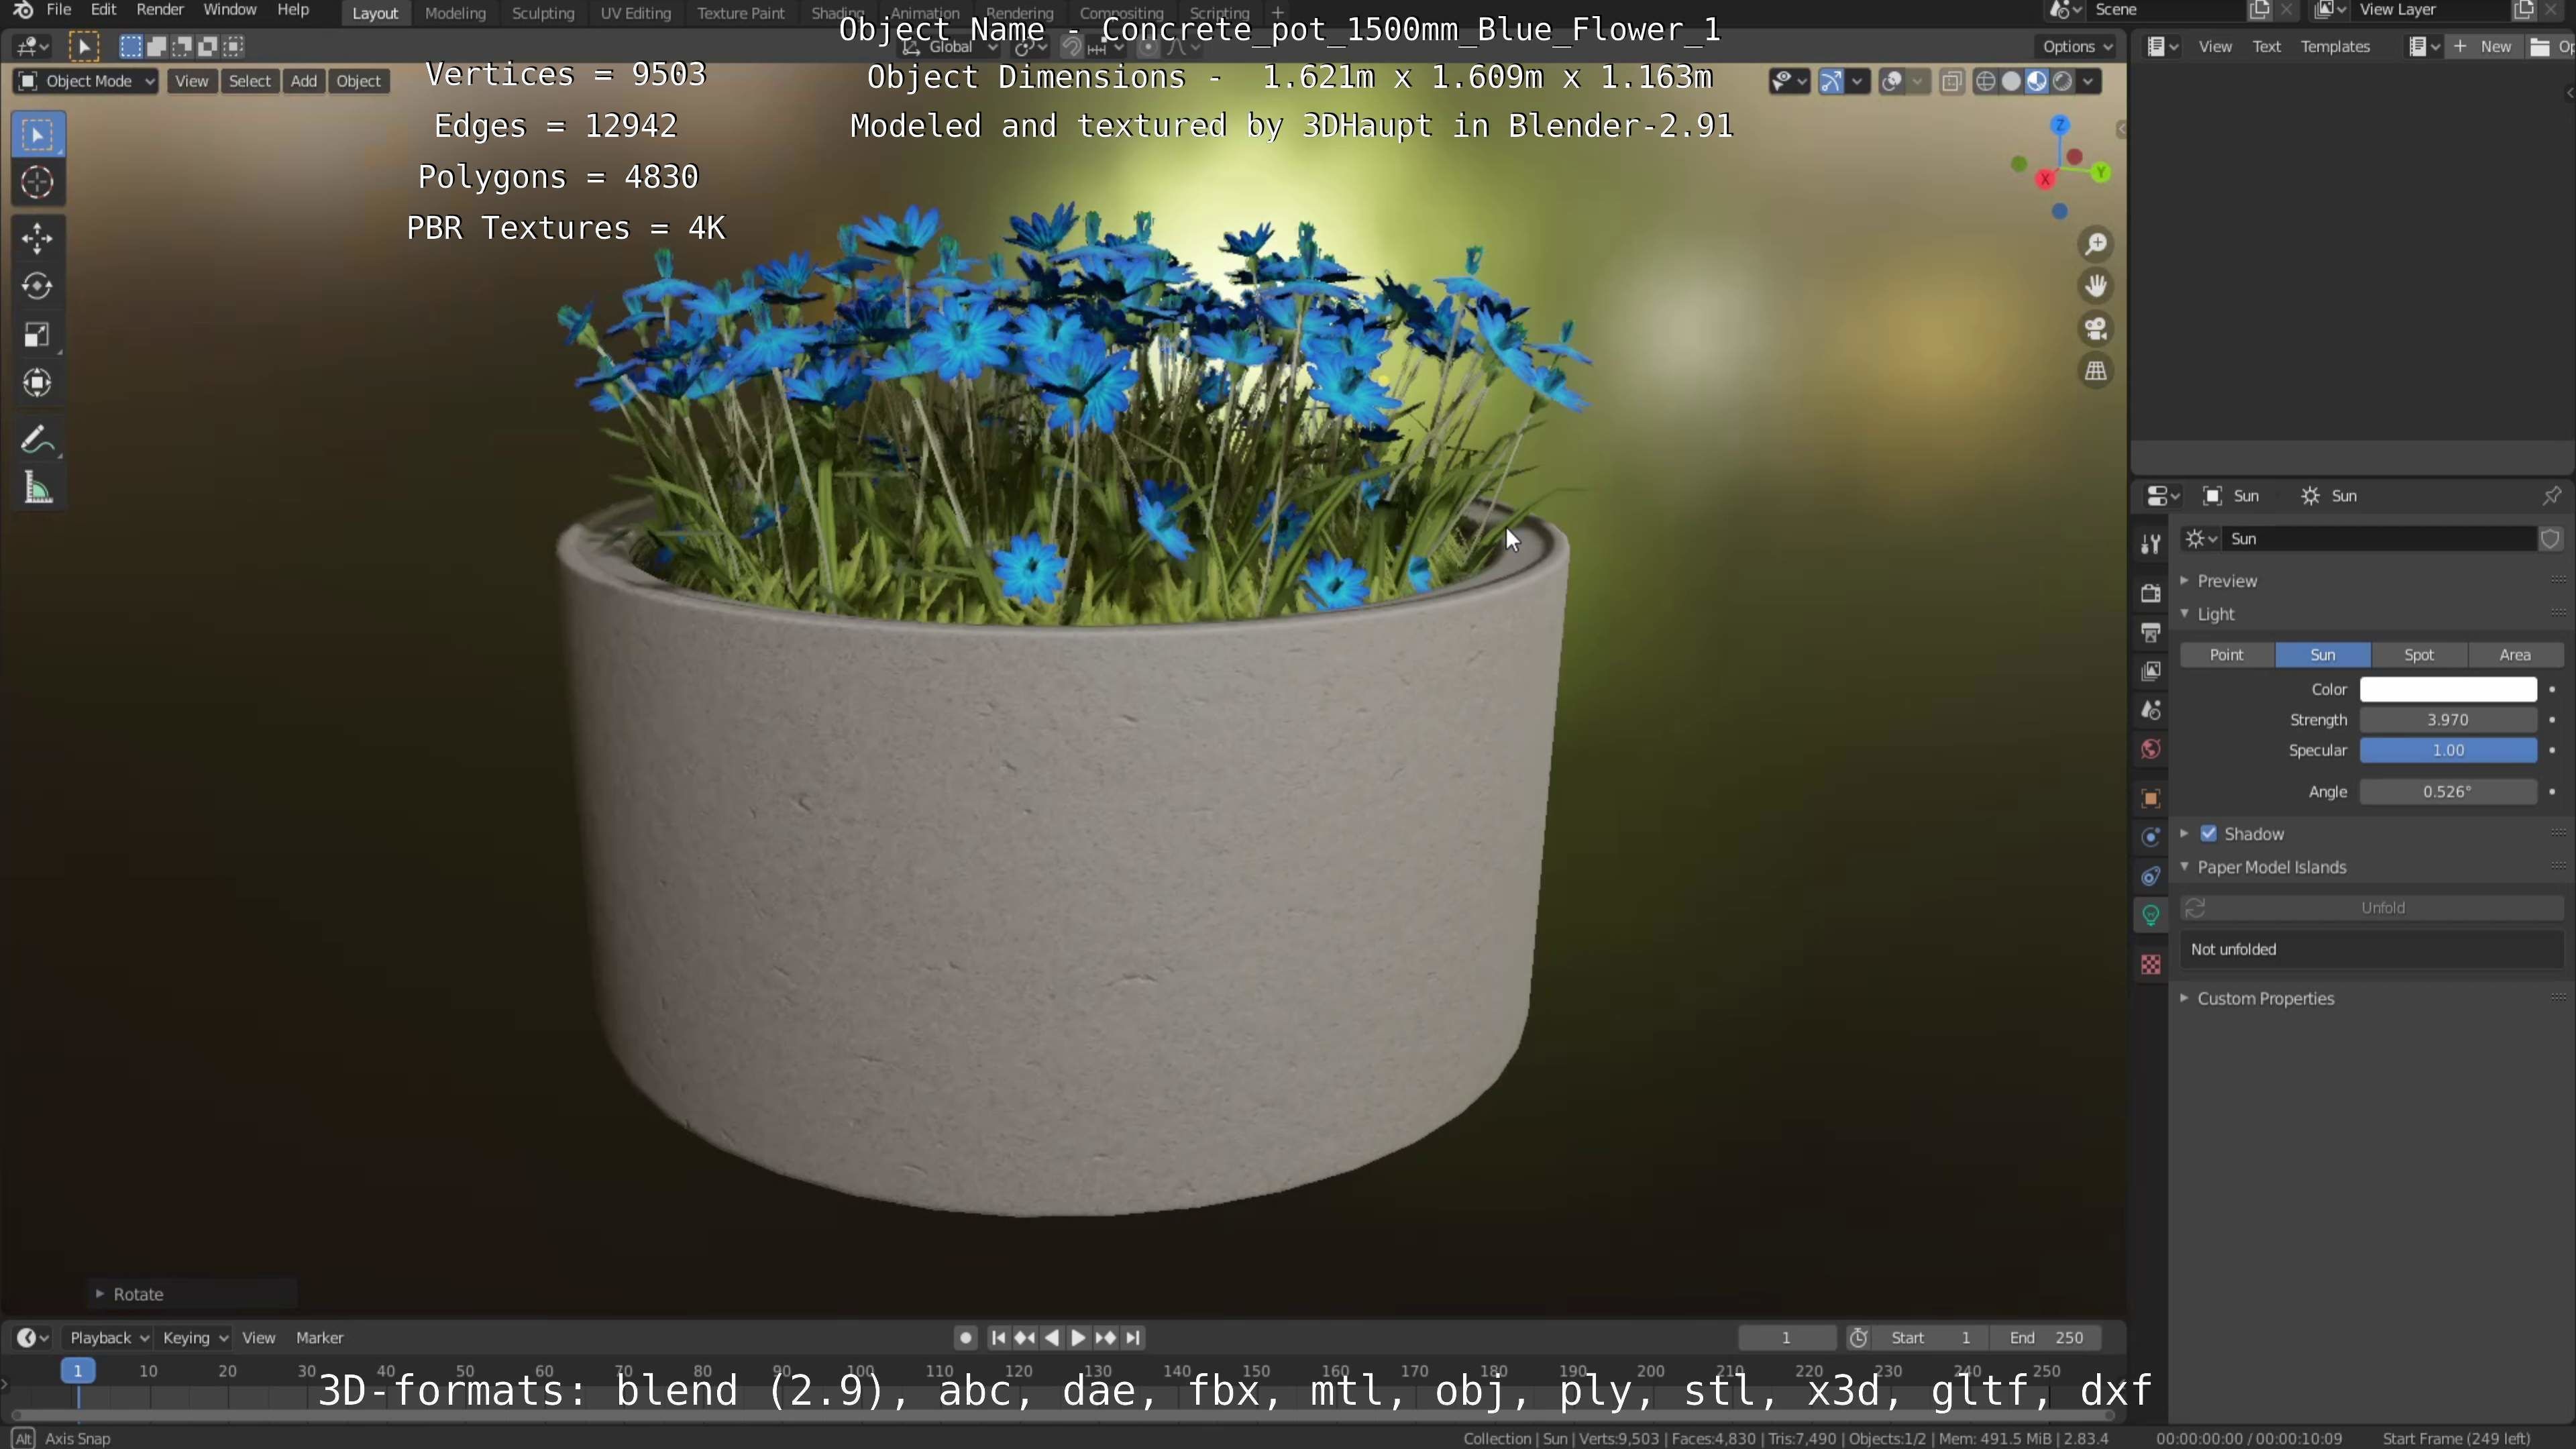Open Output properties tab

2150,632
